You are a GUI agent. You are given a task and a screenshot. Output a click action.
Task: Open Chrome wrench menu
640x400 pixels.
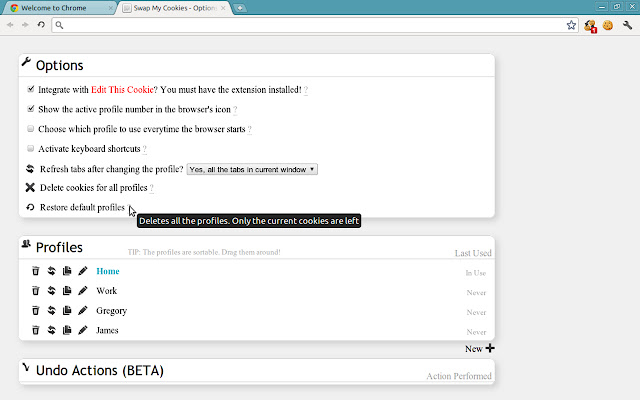click(627, 25)
